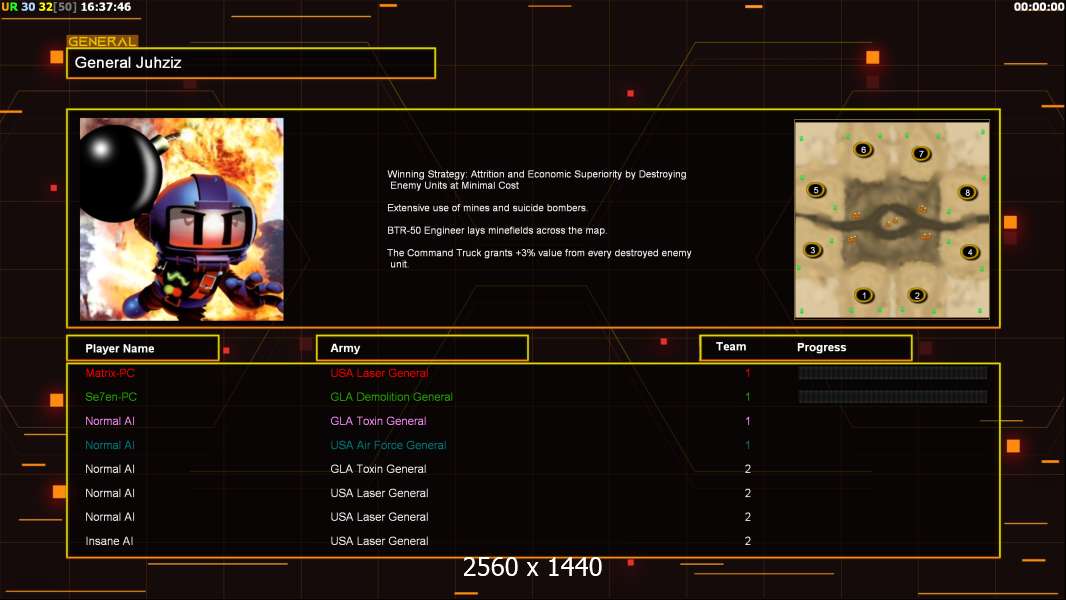The width and height of the screenshot is (1066, 600).
Task: Click the GENERAL tab label
Action: pyautogui.click(x=102, y=41)
